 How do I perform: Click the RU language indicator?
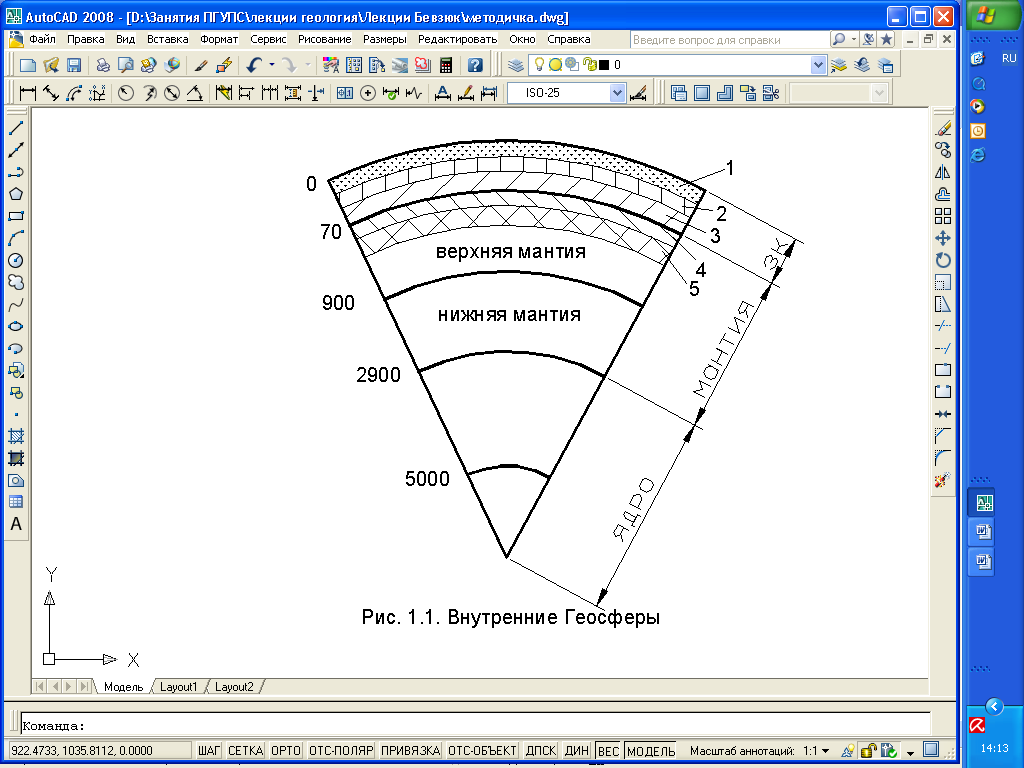(x=1009, y=58)
